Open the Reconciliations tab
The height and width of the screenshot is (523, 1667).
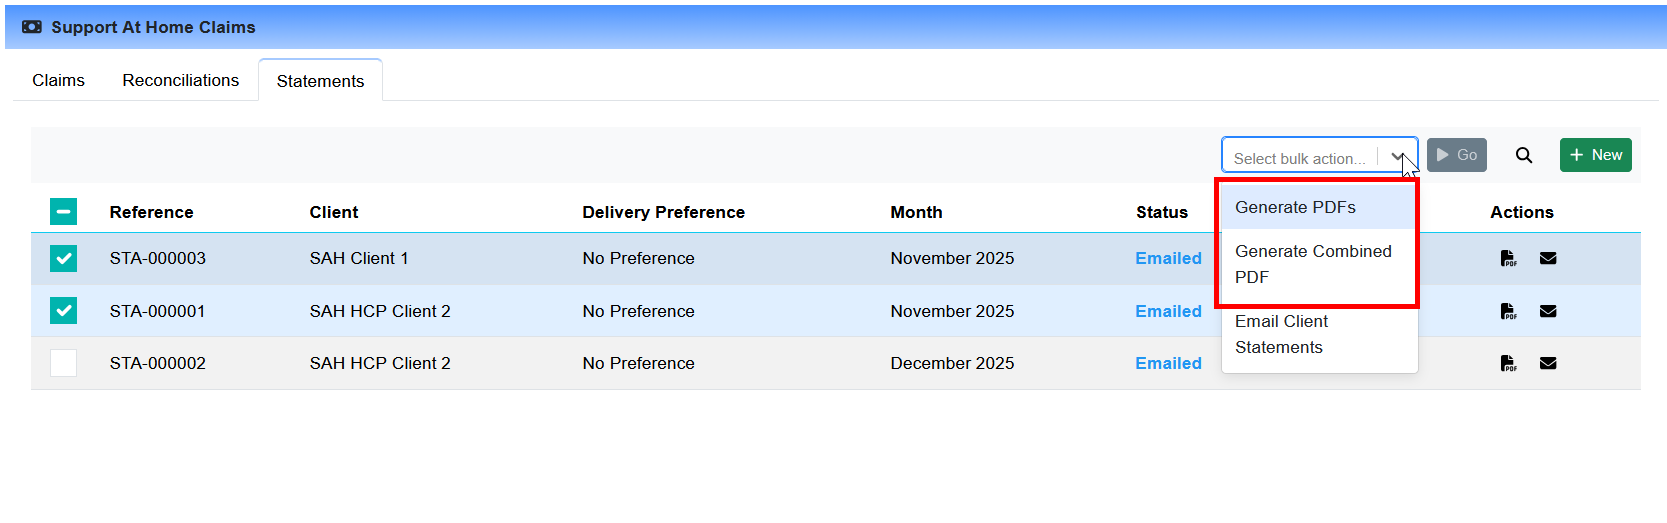pos(181,80)
